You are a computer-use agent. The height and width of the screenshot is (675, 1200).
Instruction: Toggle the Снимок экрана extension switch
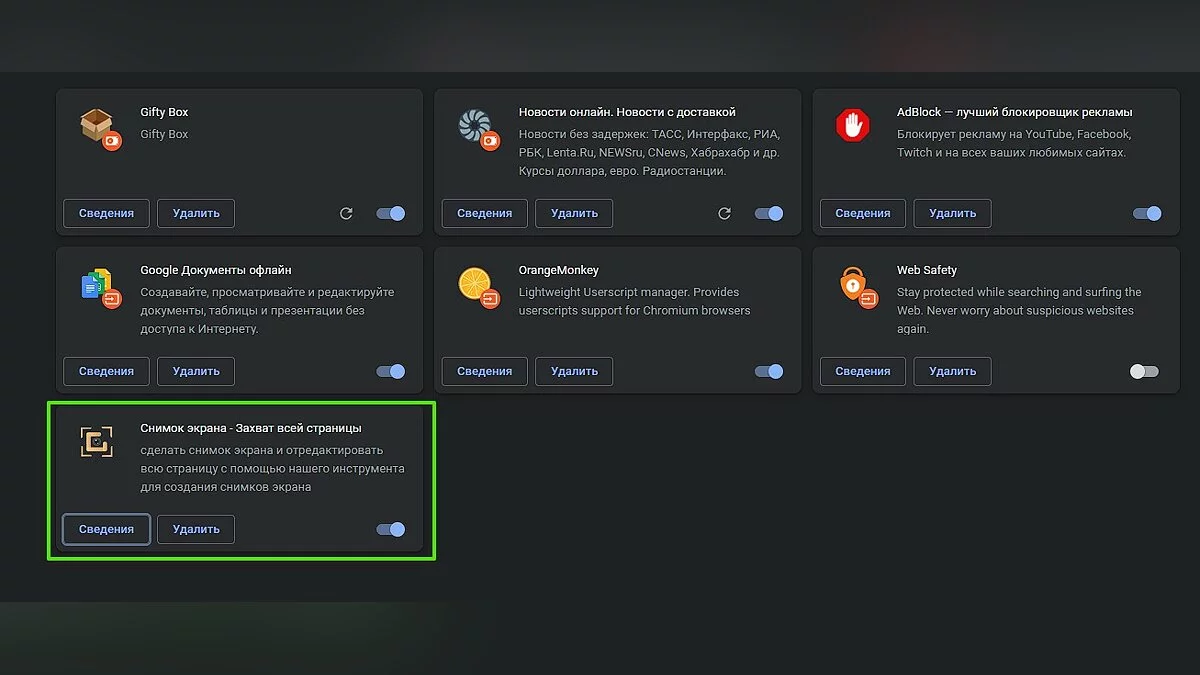click(x=391, y=529)
